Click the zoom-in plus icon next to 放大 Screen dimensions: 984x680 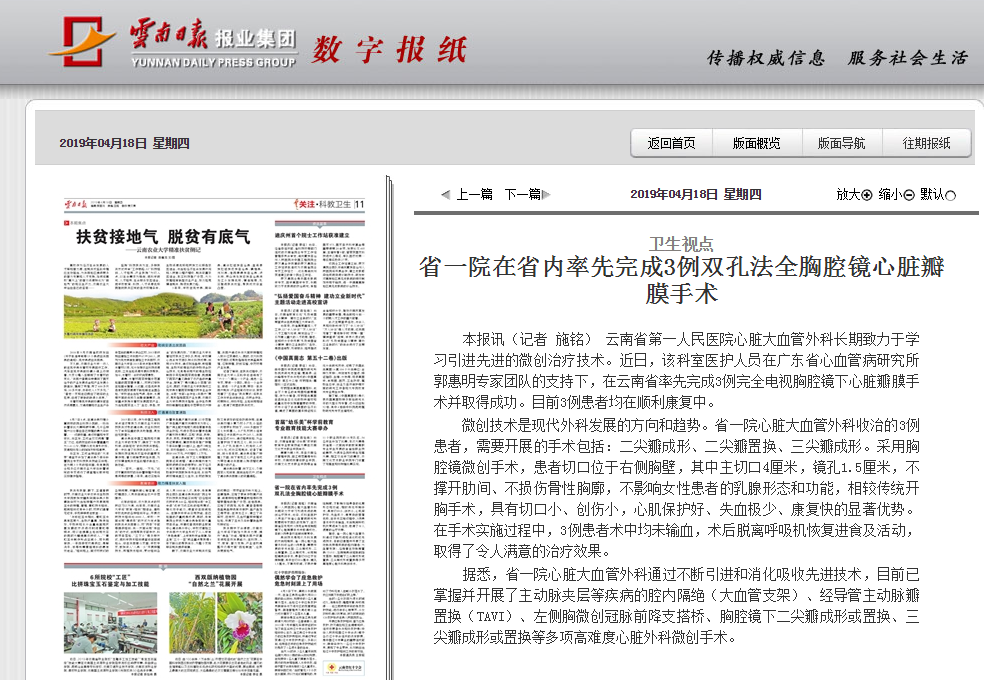tap(867, 195)
